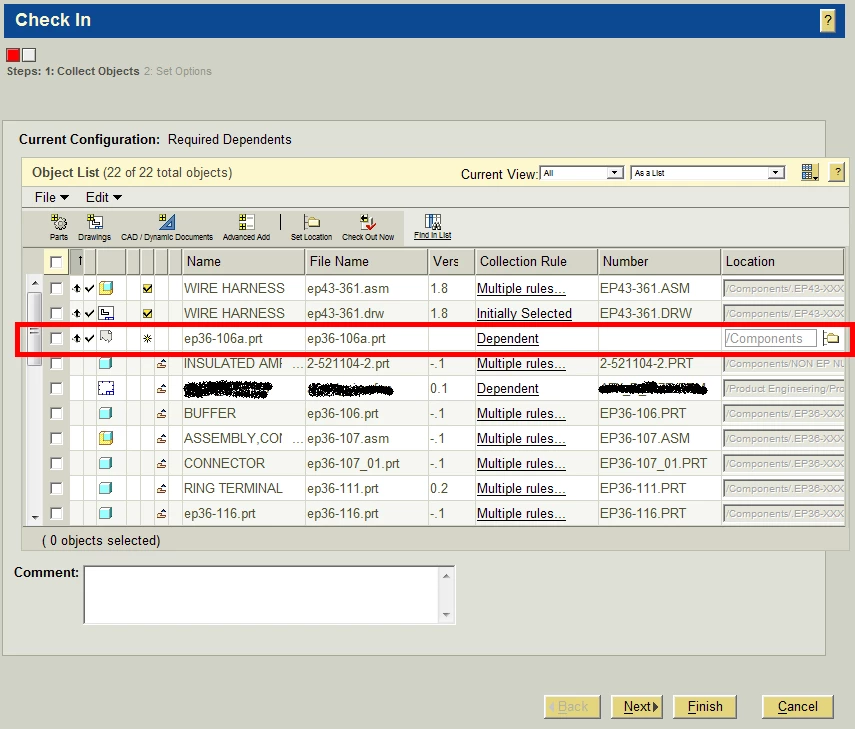Click the Location field for ep36-106a.prt

click(x=770, y=338)
